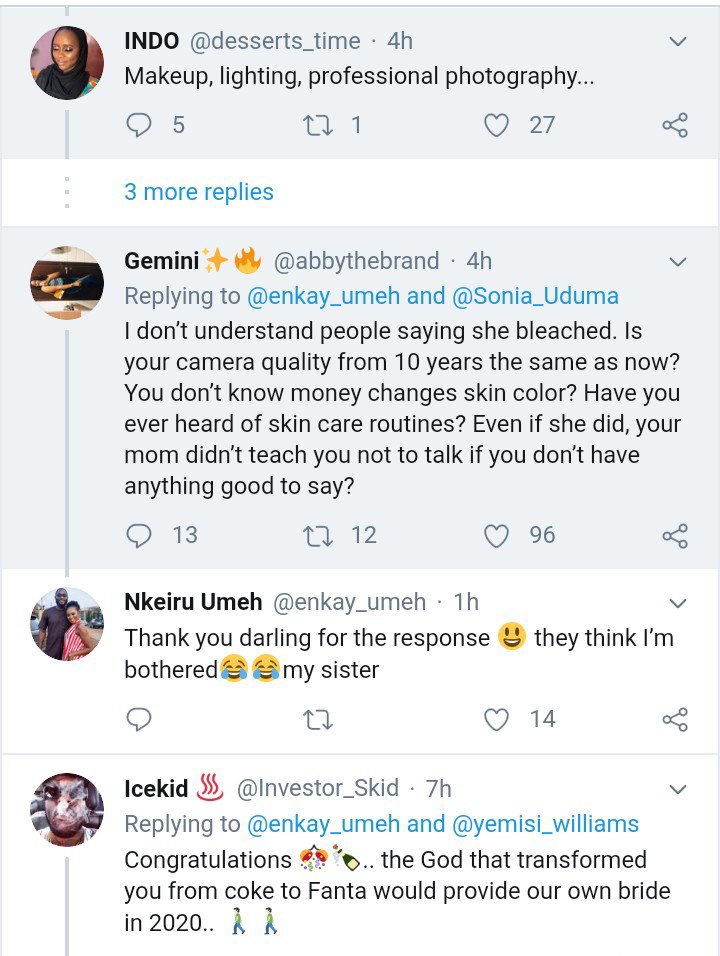
Task: Like Gemini's tweet with 96 likes
Action: pos(497,536)
